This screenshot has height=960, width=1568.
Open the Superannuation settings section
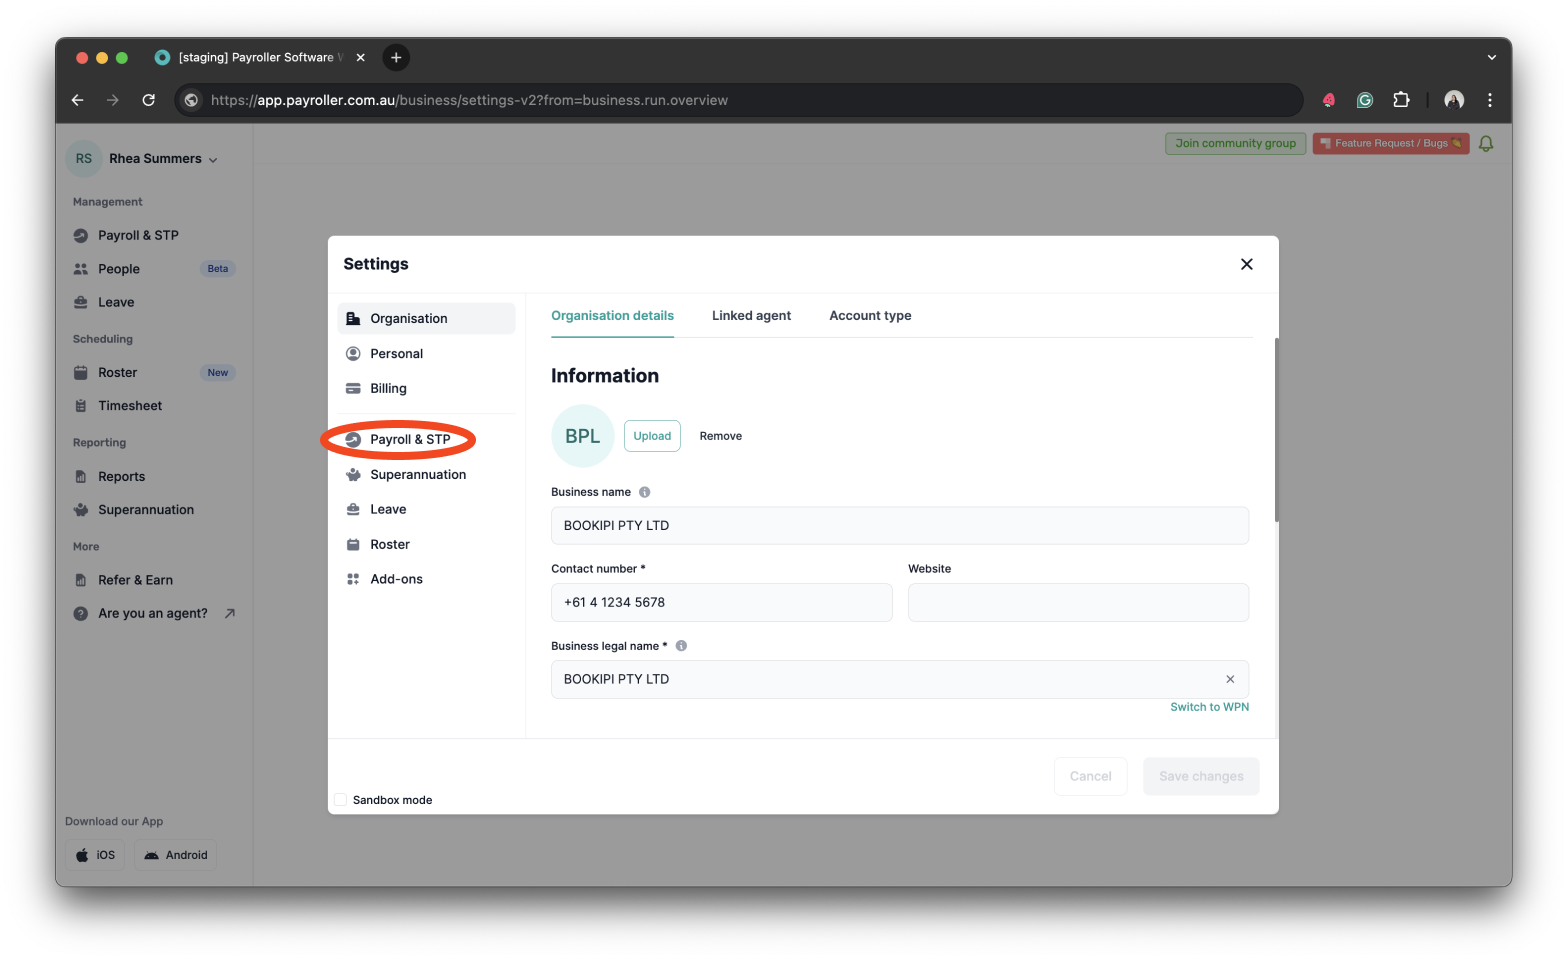point(417,475)
